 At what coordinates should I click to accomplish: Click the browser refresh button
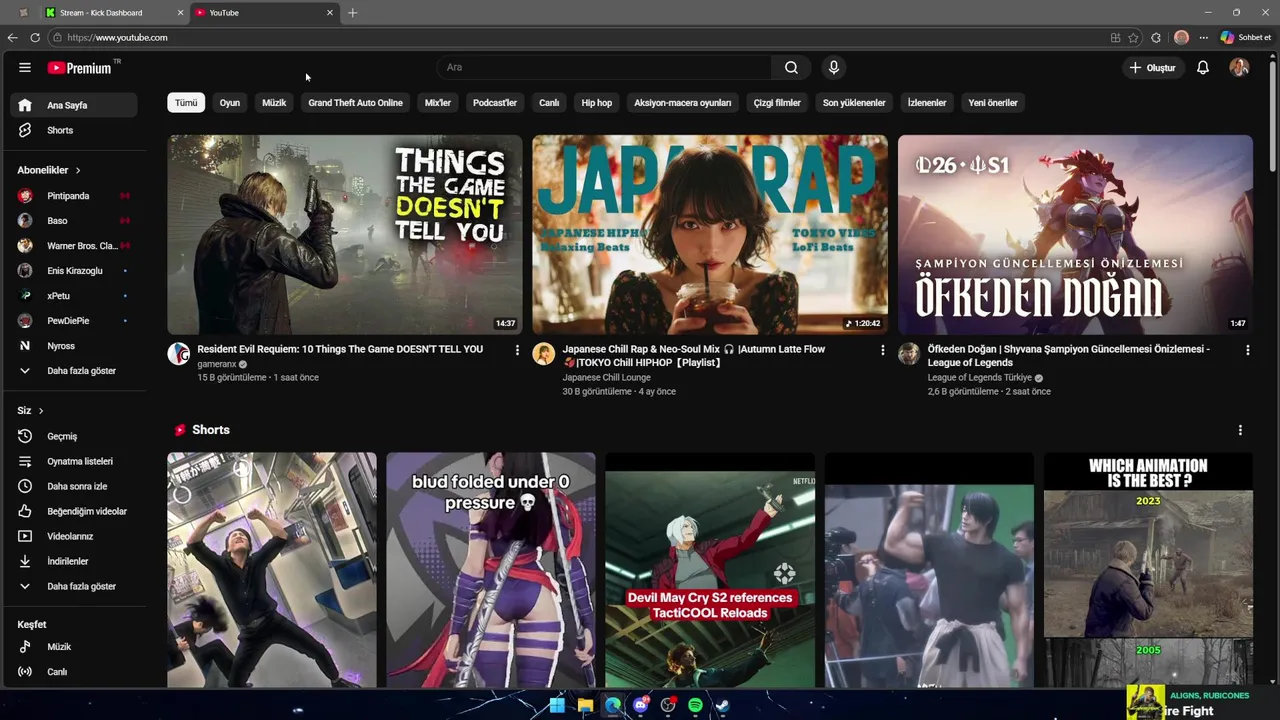[x=35, y=37]
